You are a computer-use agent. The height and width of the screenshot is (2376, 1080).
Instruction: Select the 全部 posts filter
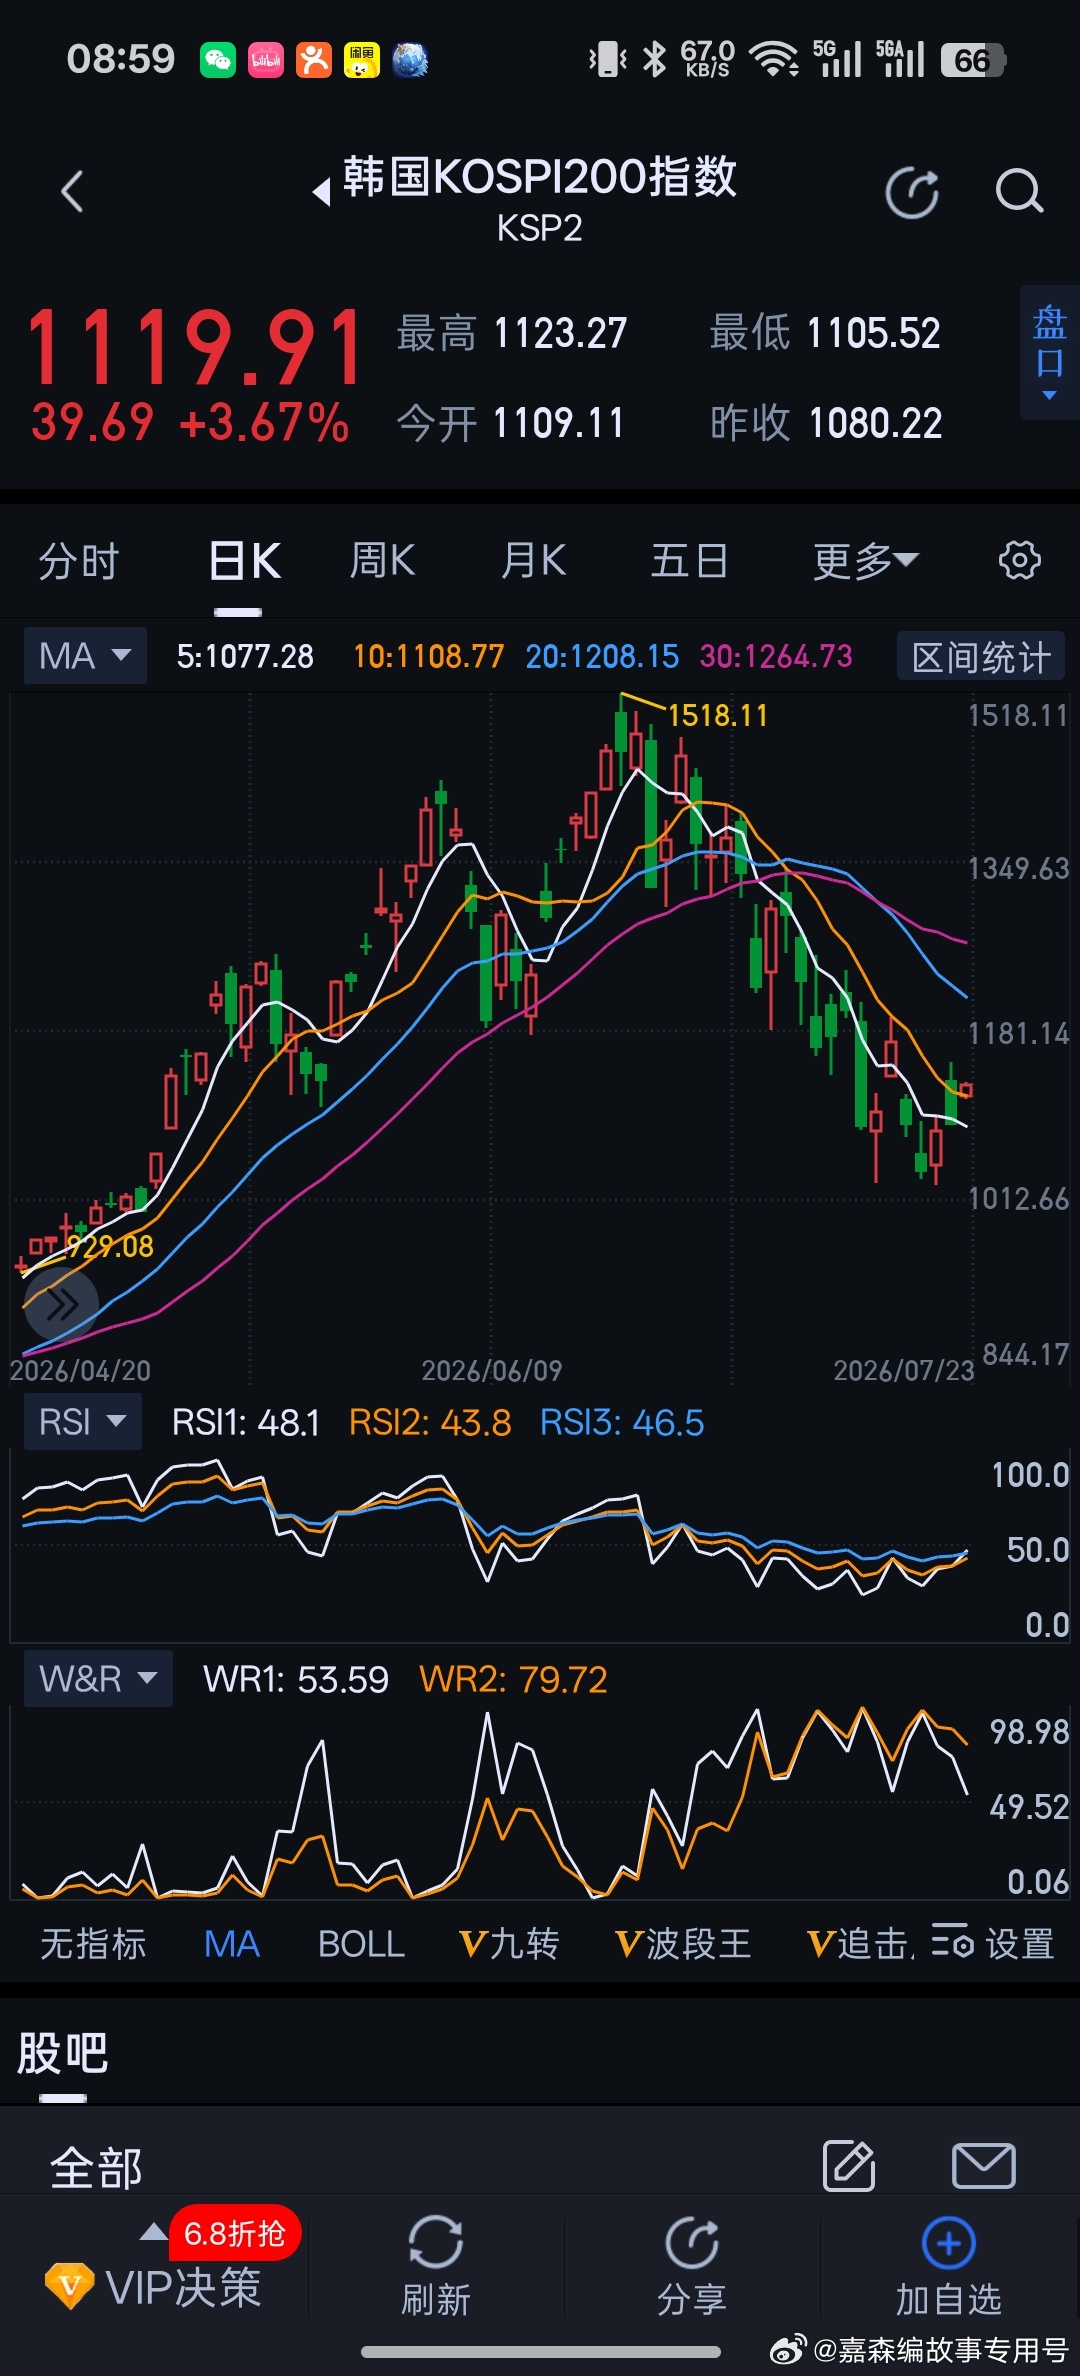[x=96, y=2167]
